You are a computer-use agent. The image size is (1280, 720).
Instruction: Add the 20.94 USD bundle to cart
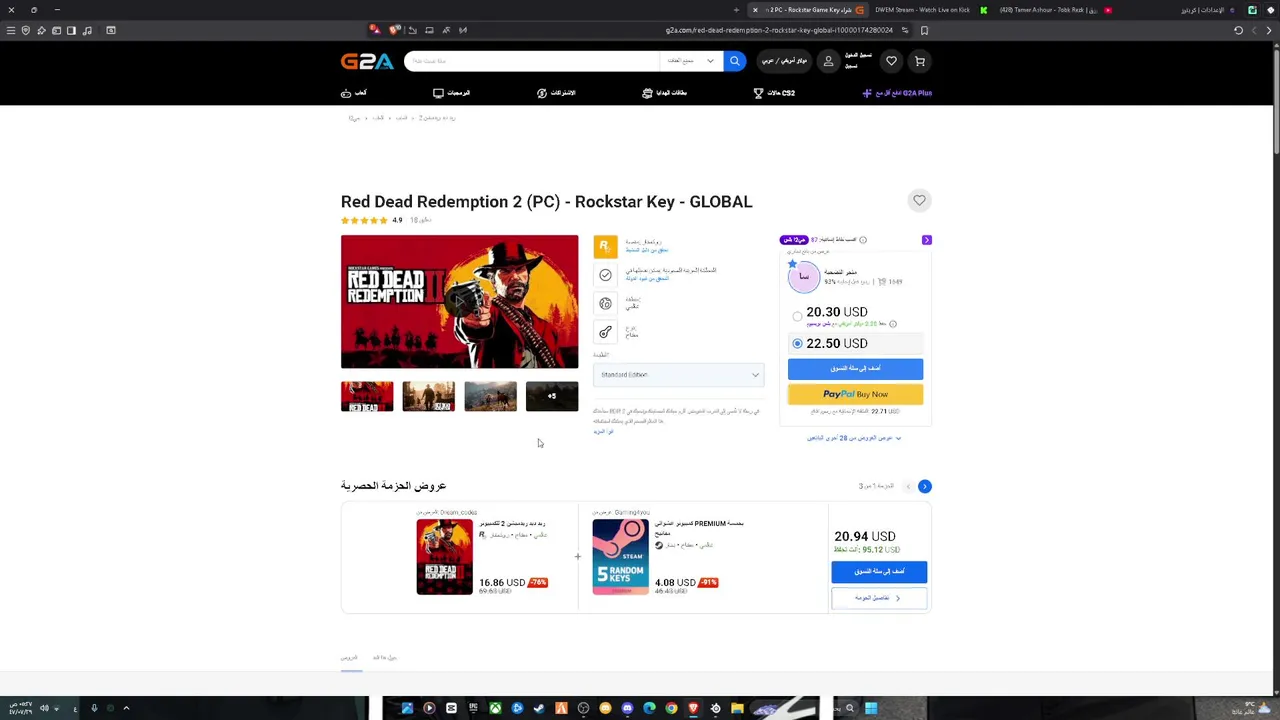pos(879,571)
